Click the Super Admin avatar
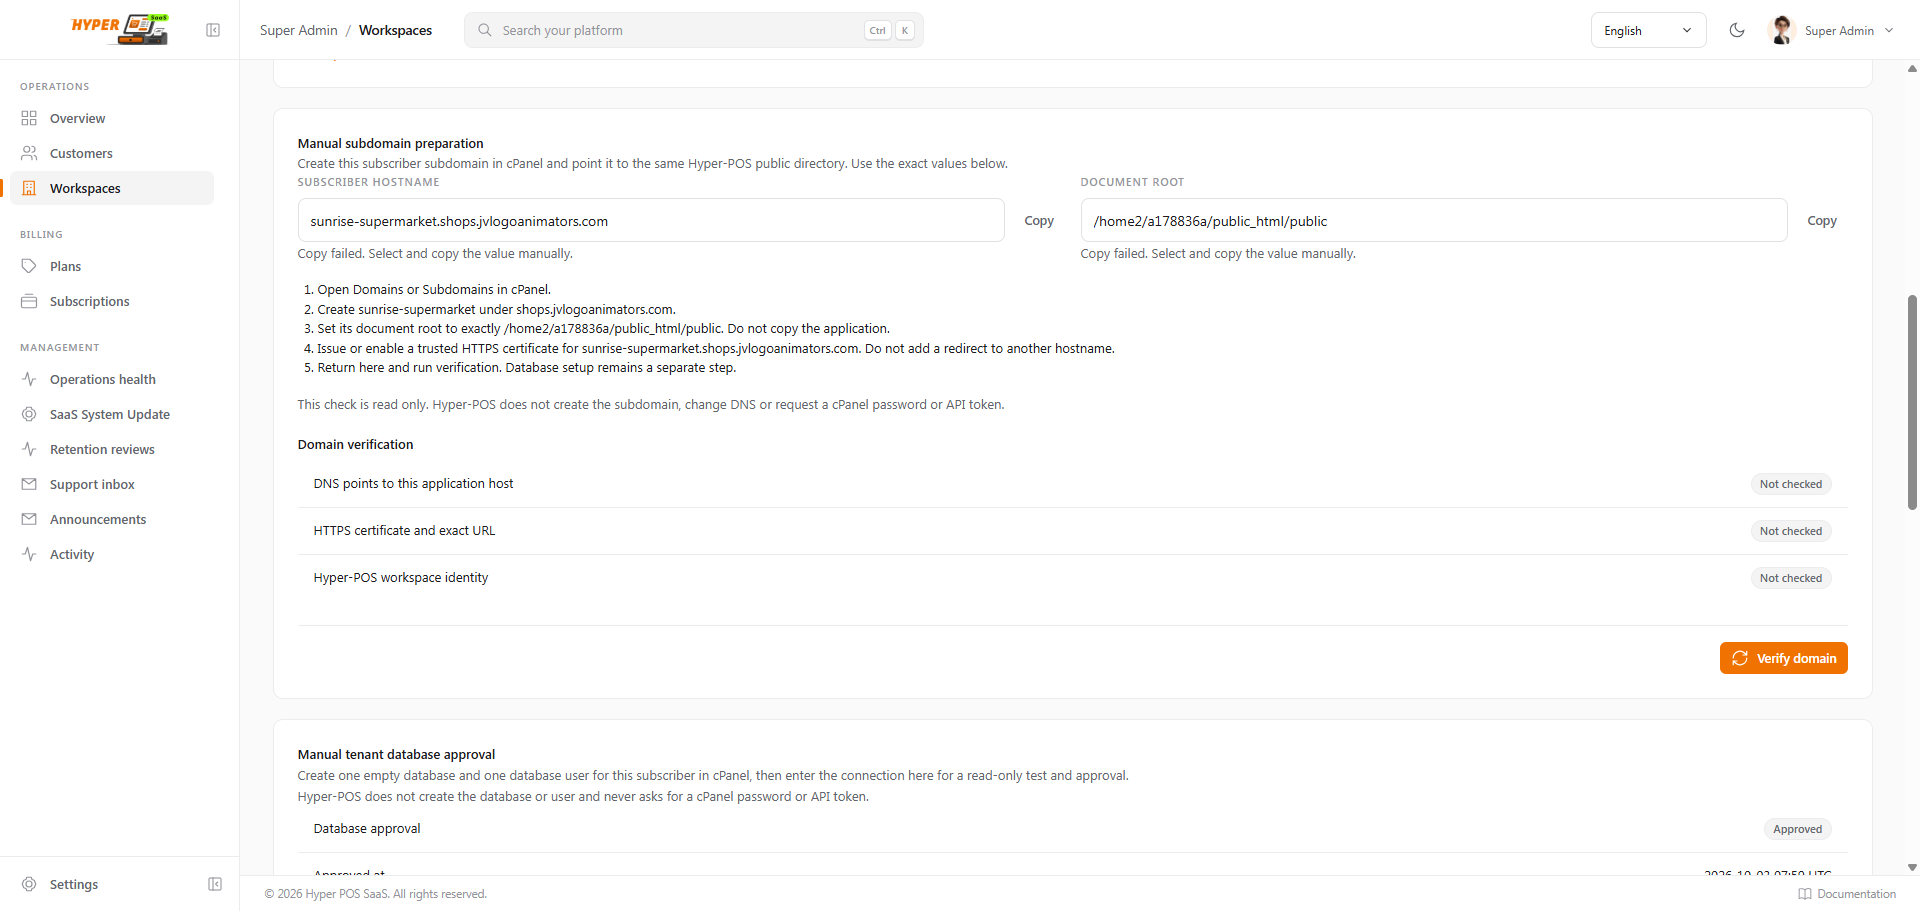 pos(1781,30)
